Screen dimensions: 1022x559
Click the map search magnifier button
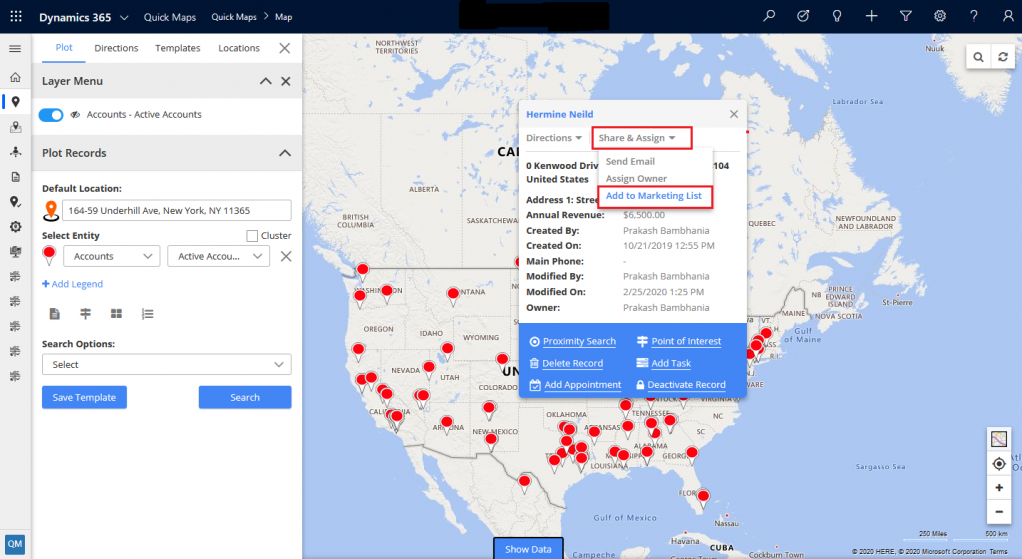978,57
